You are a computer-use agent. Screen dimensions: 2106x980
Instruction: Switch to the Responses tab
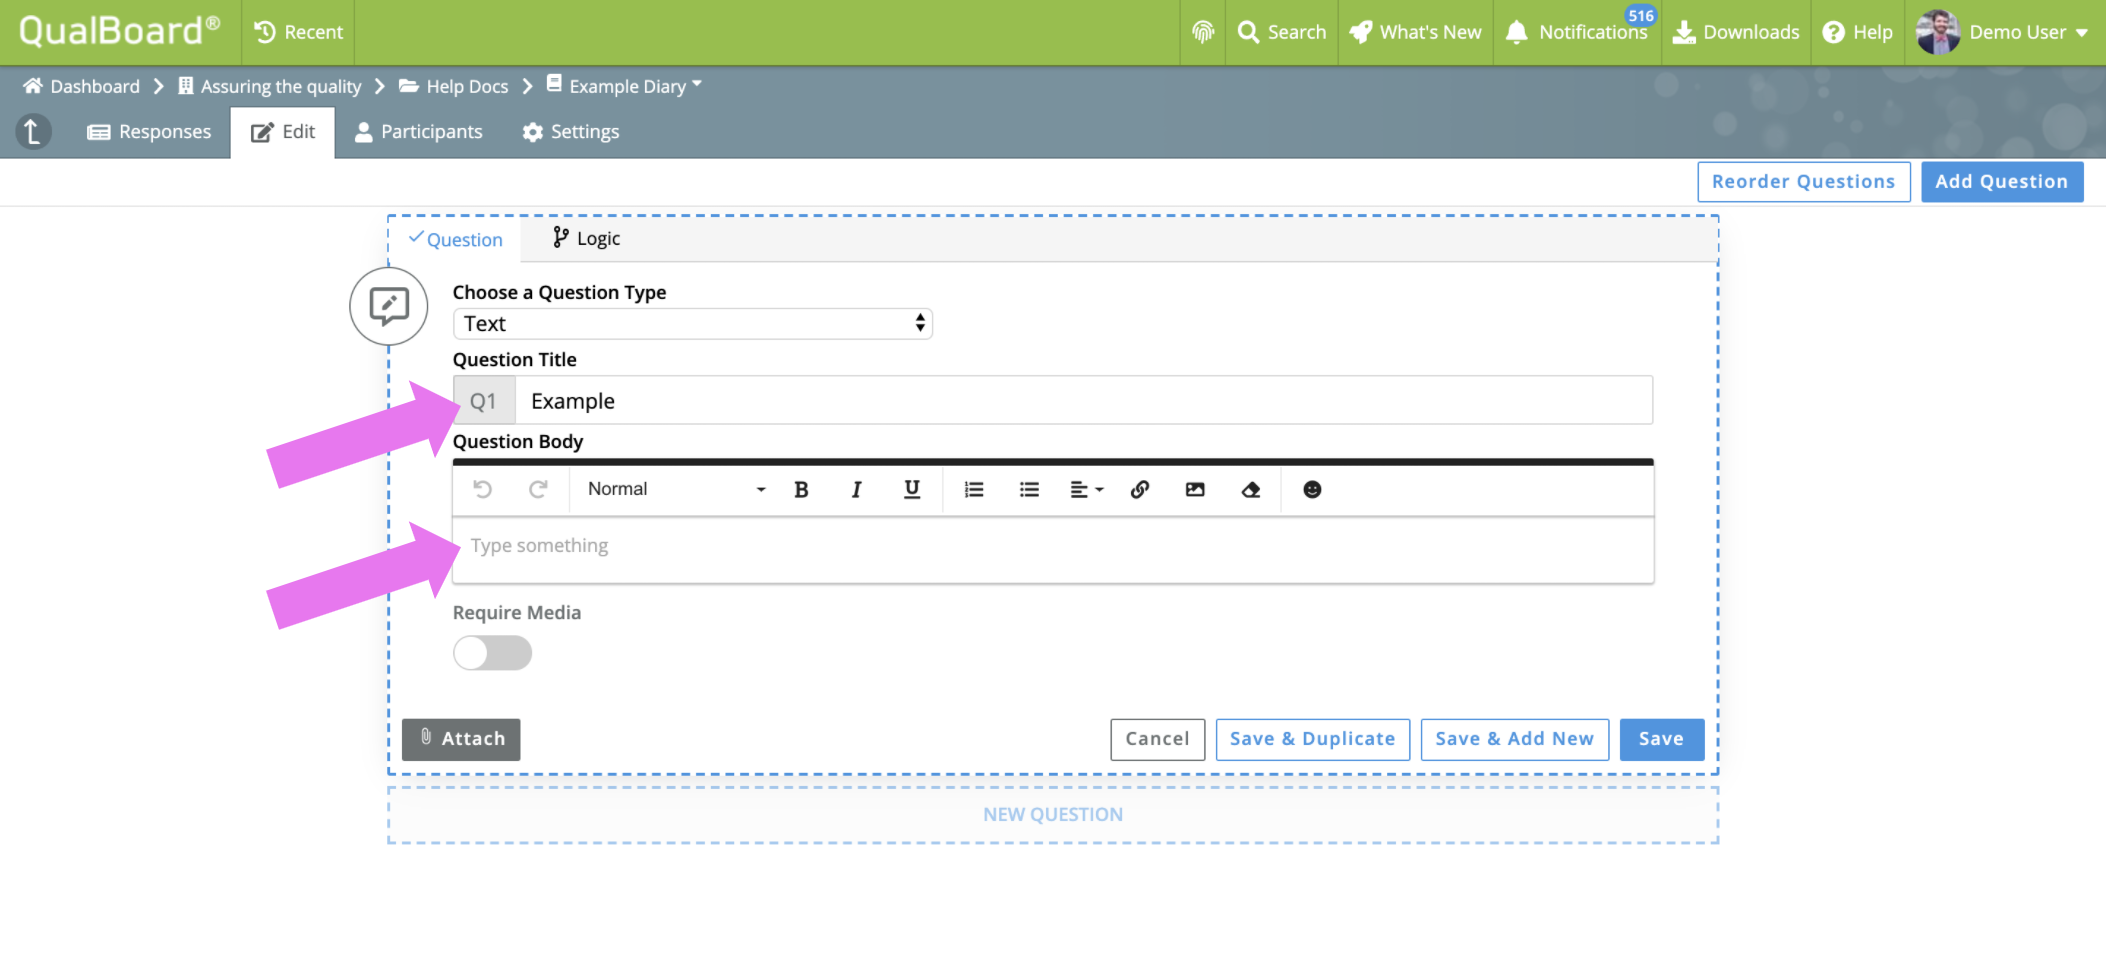pos(149,132)
